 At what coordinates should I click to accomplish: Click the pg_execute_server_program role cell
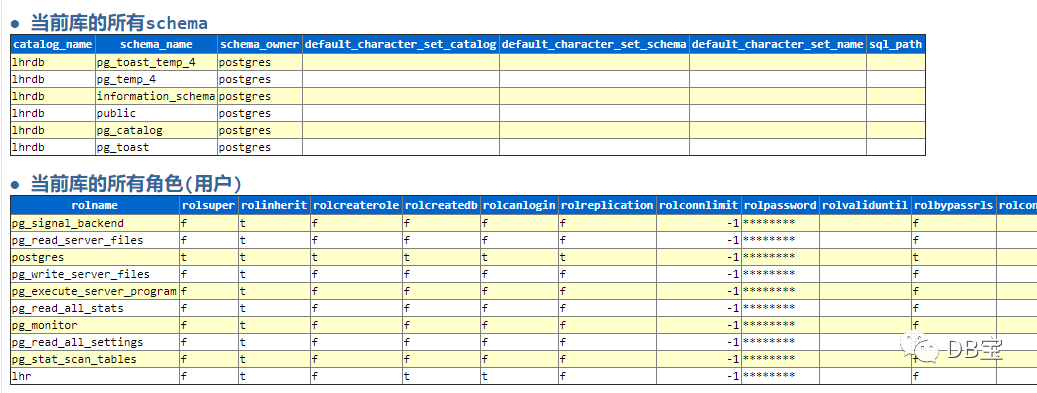(95, 291)
